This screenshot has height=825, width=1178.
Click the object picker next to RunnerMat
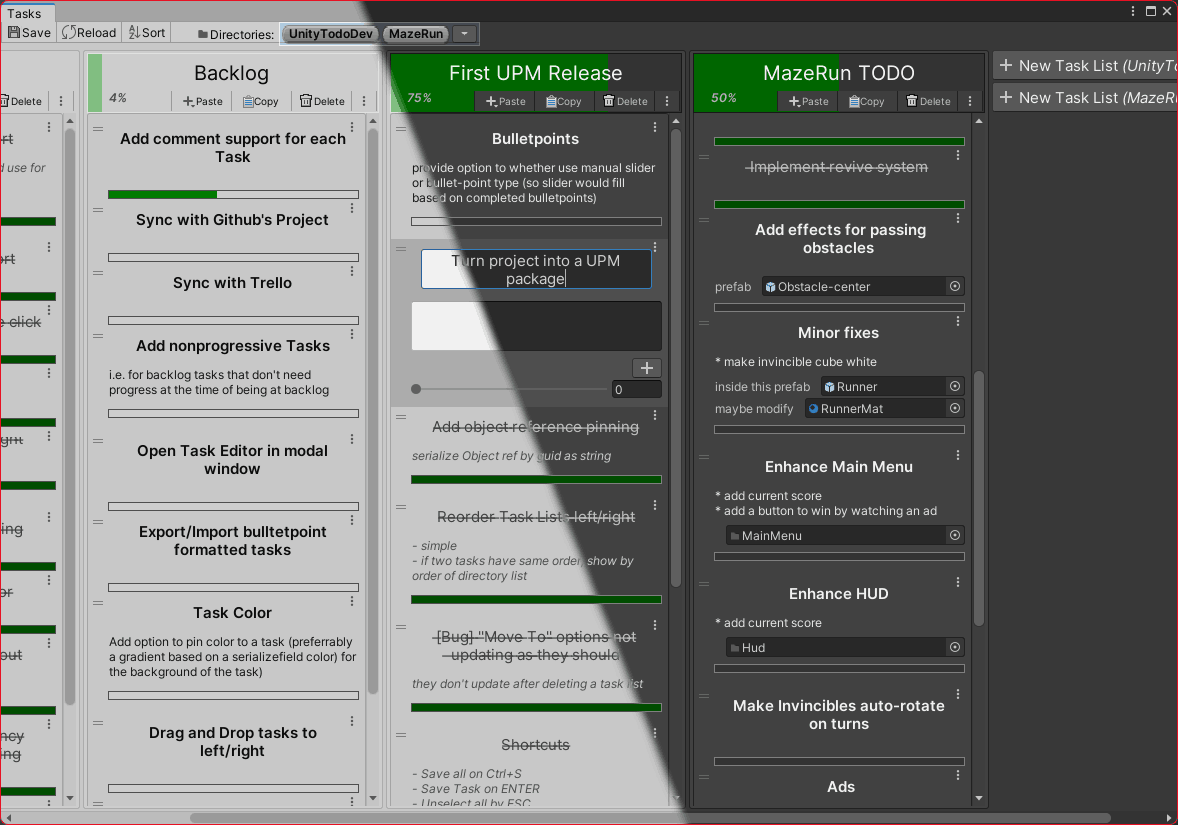(954, 409)
